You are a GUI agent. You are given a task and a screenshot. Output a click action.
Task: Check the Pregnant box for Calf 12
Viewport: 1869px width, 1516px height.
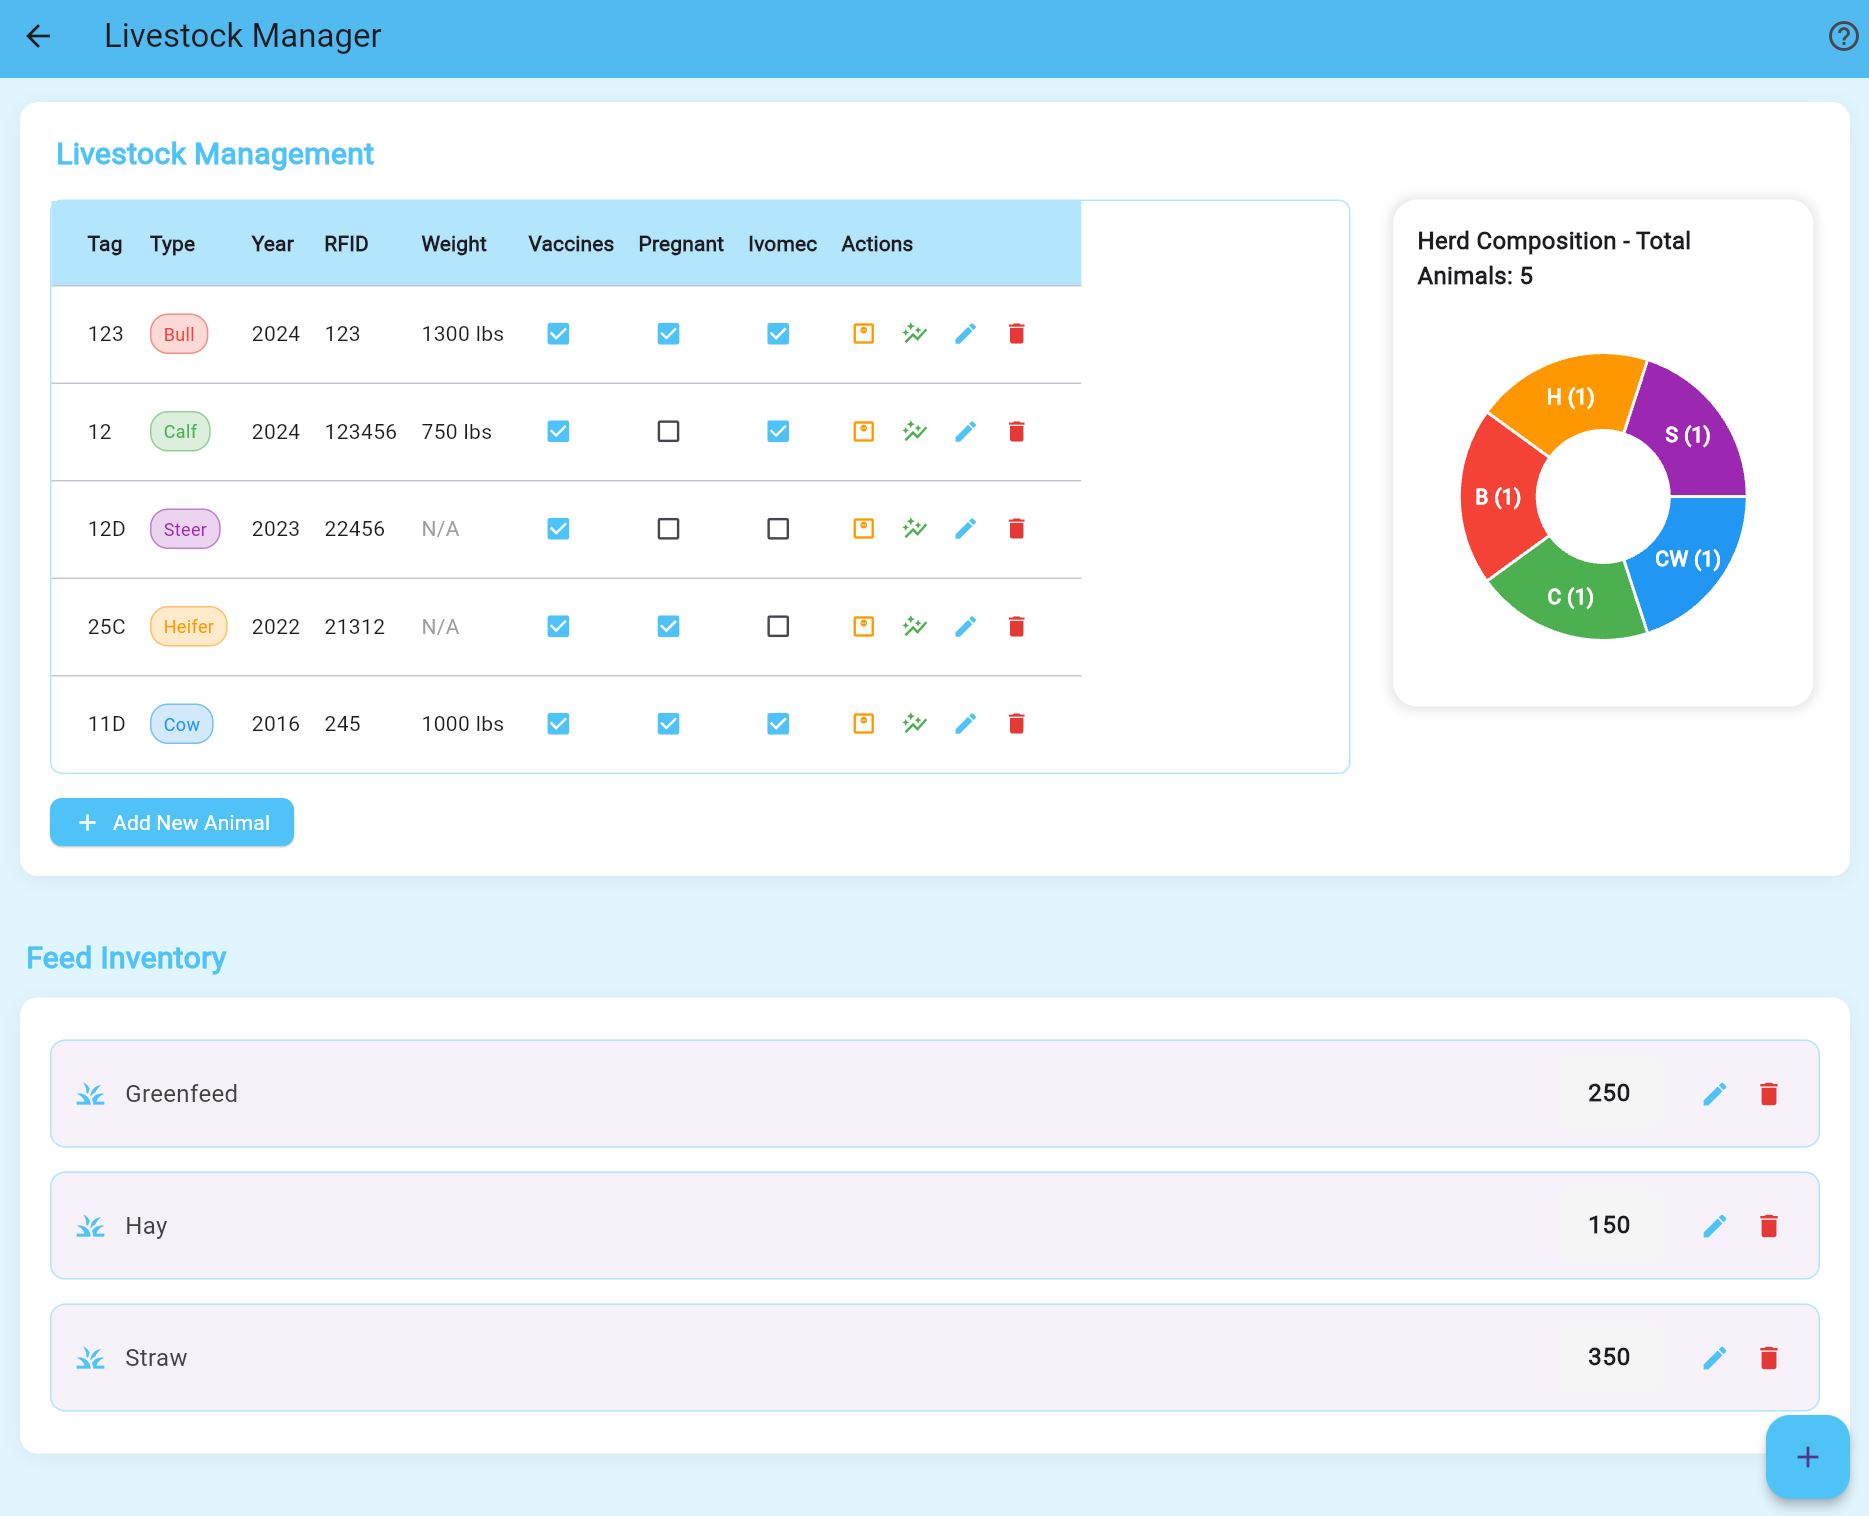point(668,432)
